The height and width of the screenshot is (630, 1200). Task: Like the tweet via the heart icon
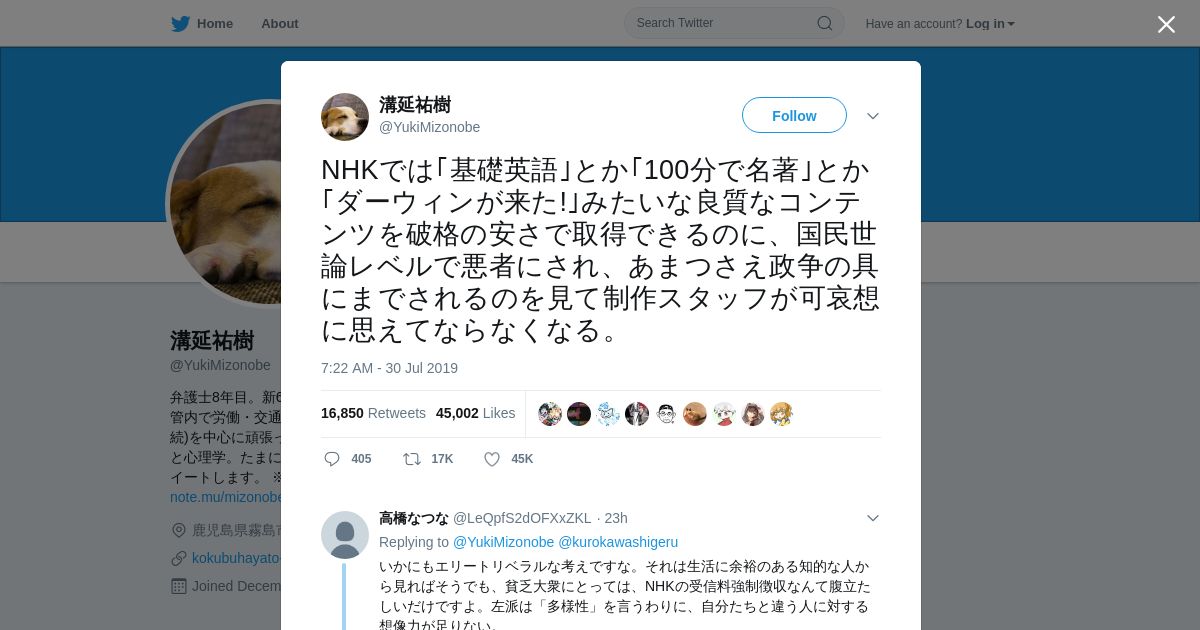point(492,459)
